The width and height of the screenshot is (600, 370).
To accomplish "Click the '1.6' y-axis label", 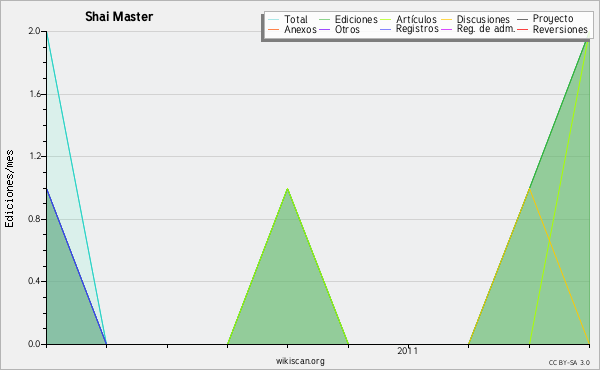I will 34,94.
